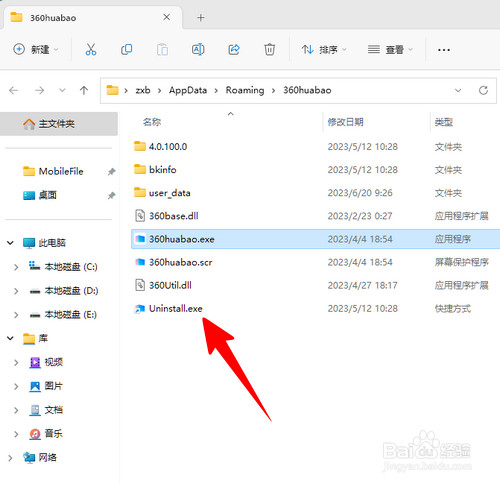Click the Uninstall.exe shortcut icon

pos(140,309)
